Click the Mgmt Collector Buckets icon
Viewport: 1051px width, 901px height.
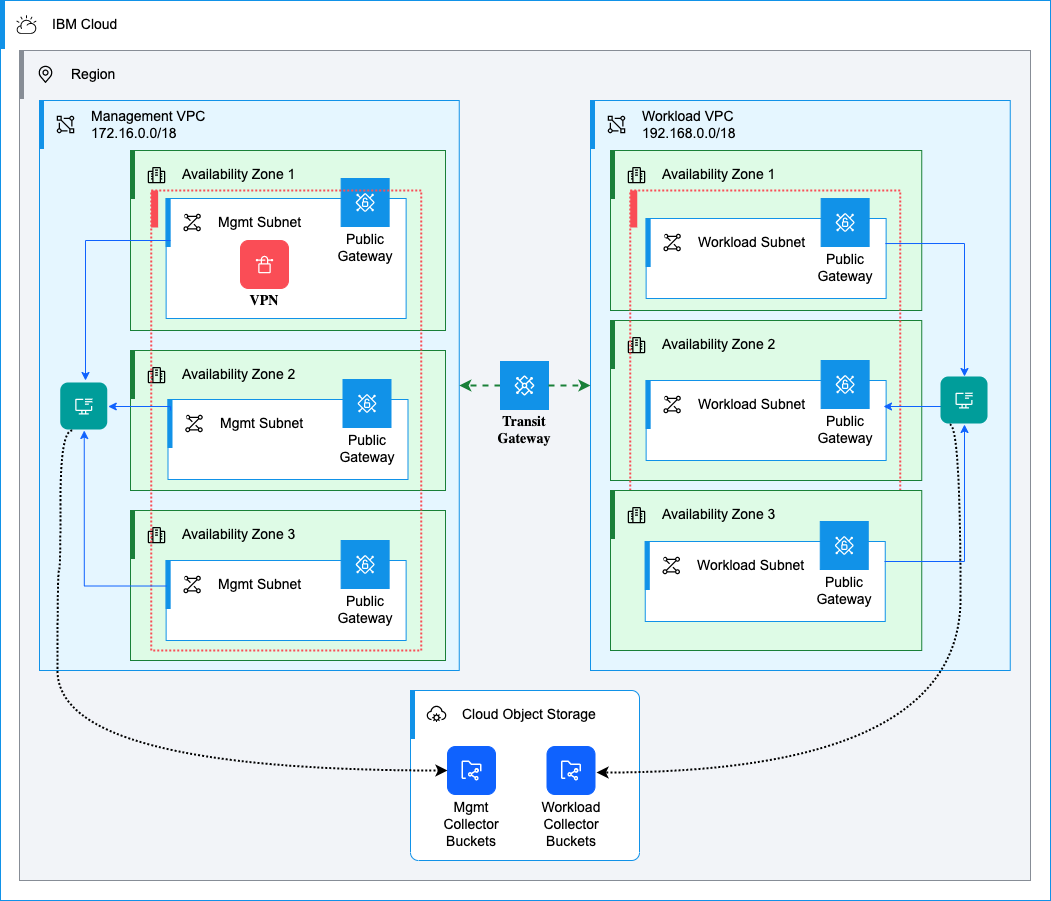(471, 770)
